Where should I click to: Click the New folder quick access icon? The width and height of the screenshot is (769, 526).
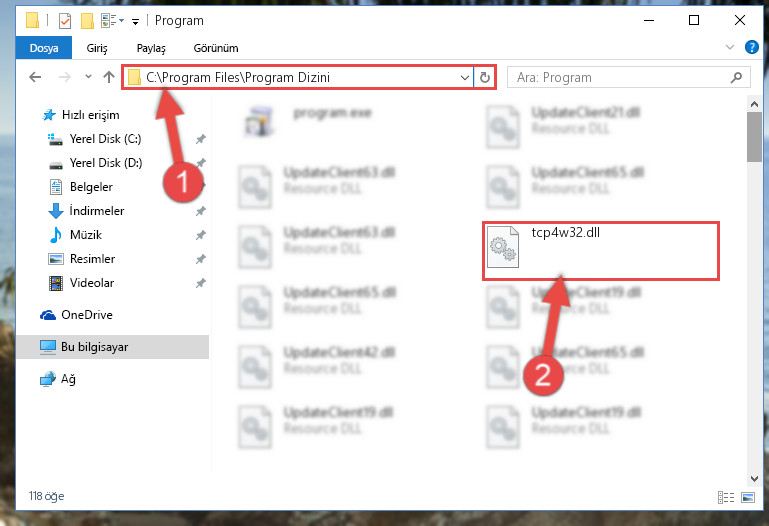coord(87,21)
